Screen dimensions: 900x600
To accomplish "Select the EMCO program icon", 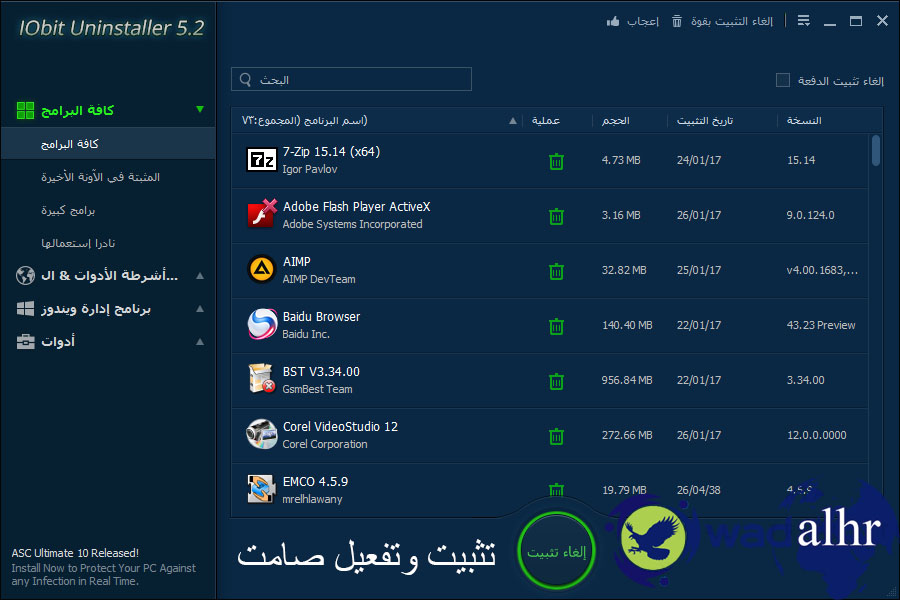I will 261,489.
